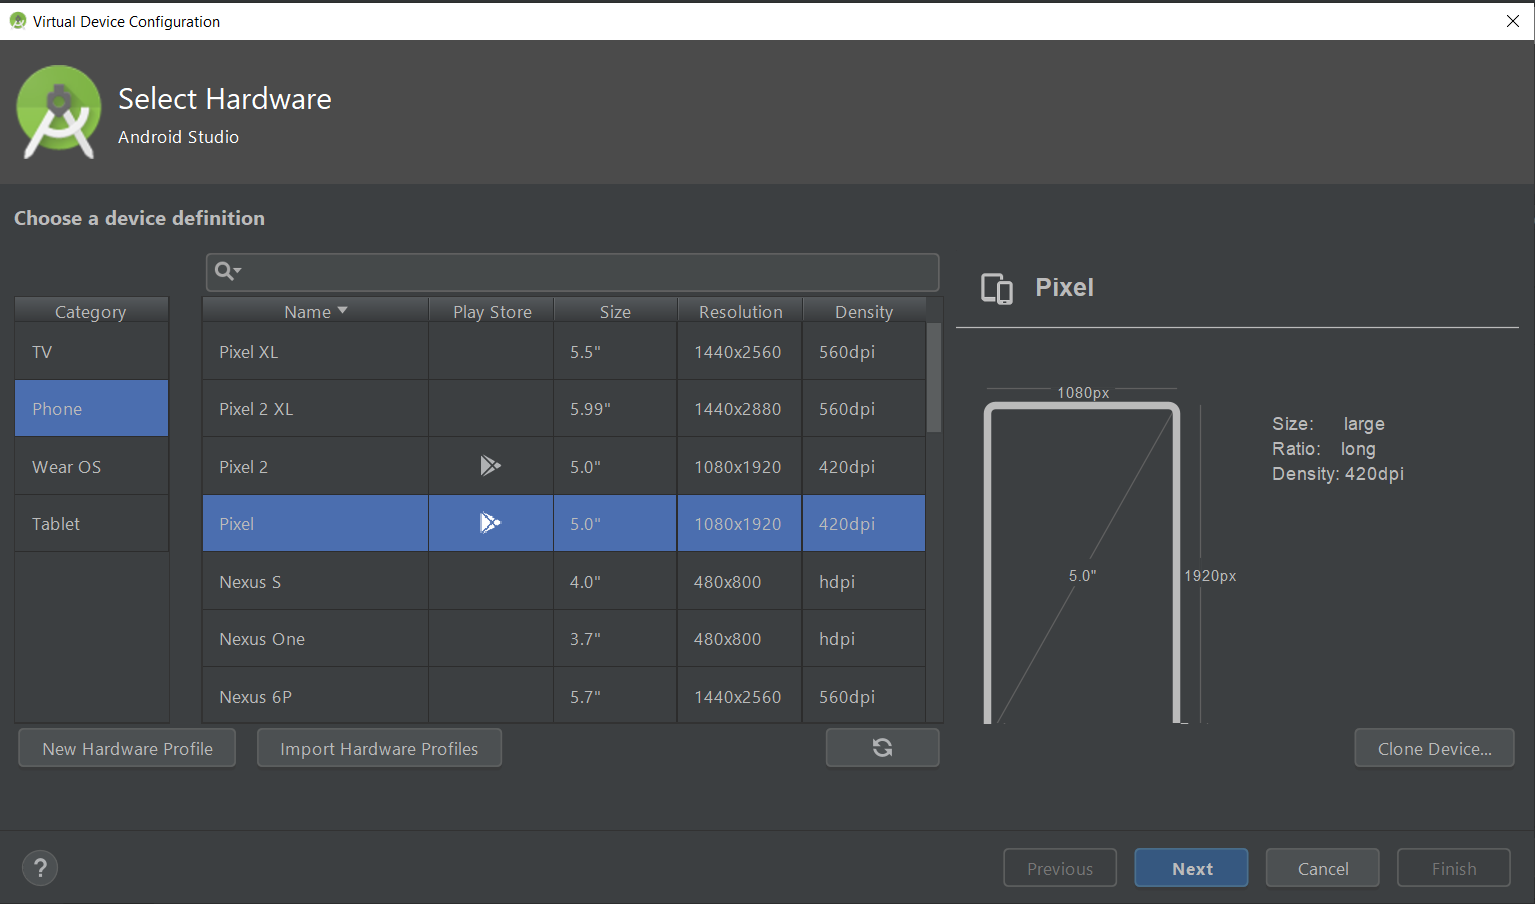Select the TV category
Screen dimensions: 1535x904
point(91,352)
